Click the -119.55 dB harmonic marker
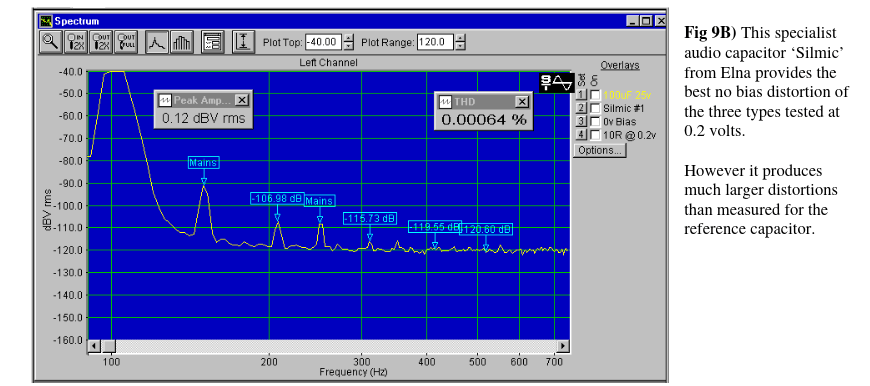870x386 pixels. coord(435,227)
